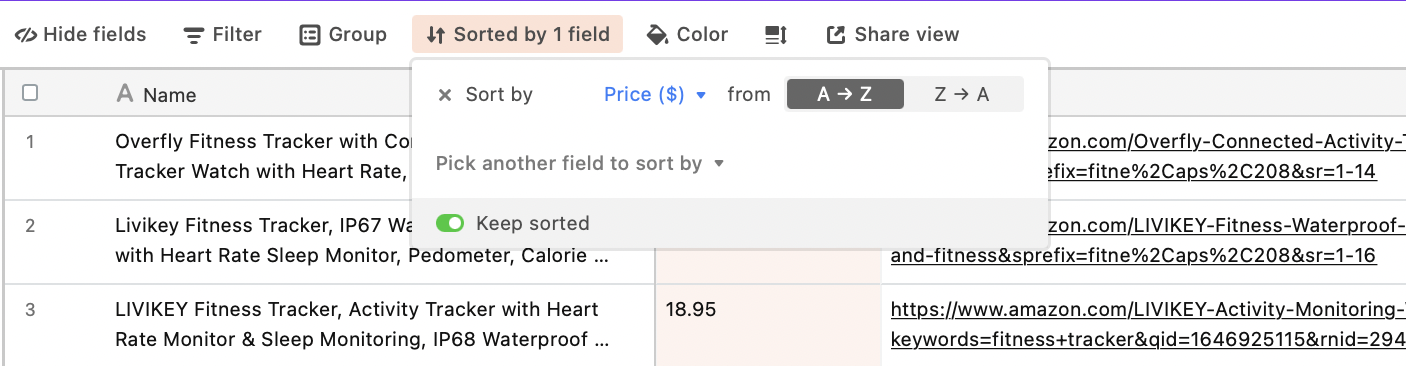The height and width of the screenshot is (366, 1406).
Task: Click the Share view icon
Action: (x=836, y=35)
